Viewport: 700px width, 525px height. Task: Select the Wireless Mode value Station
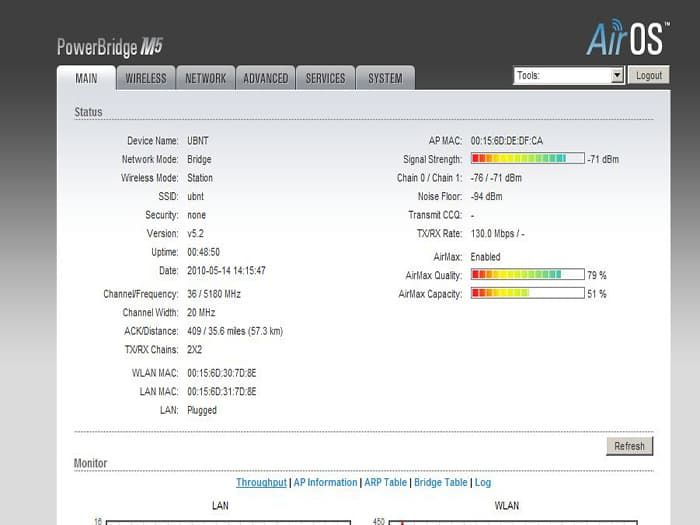200,178
